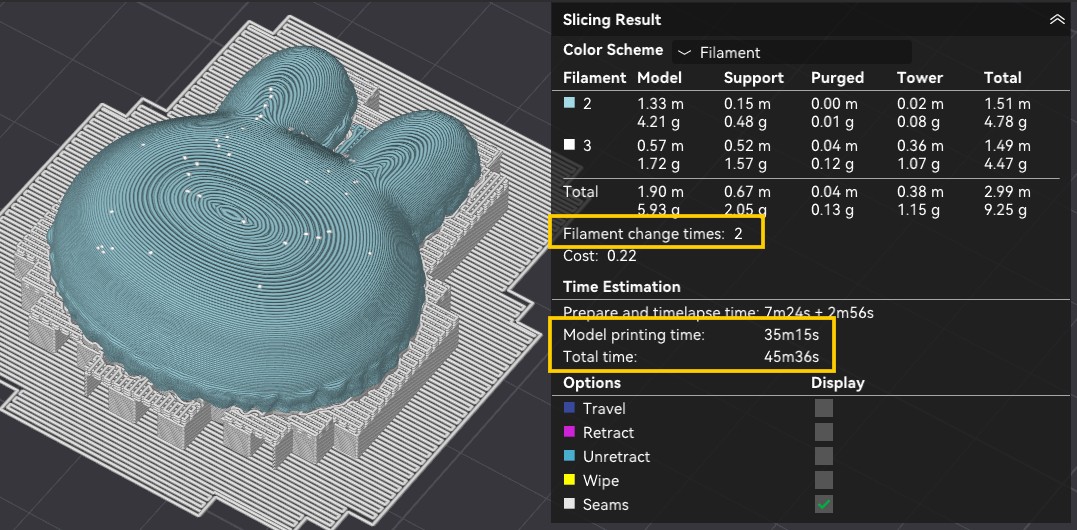Click the Wipe yellow color swatch

(x=569, y=480)
